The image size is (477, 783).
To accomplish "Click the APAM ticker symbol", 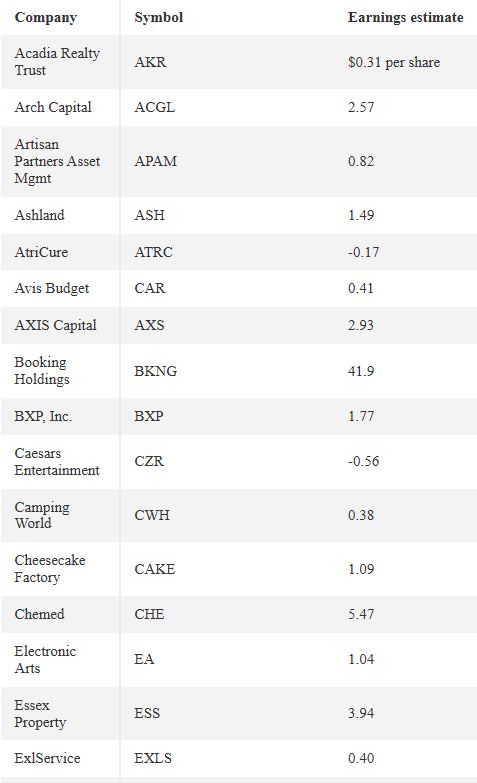I will coord(155,161).
